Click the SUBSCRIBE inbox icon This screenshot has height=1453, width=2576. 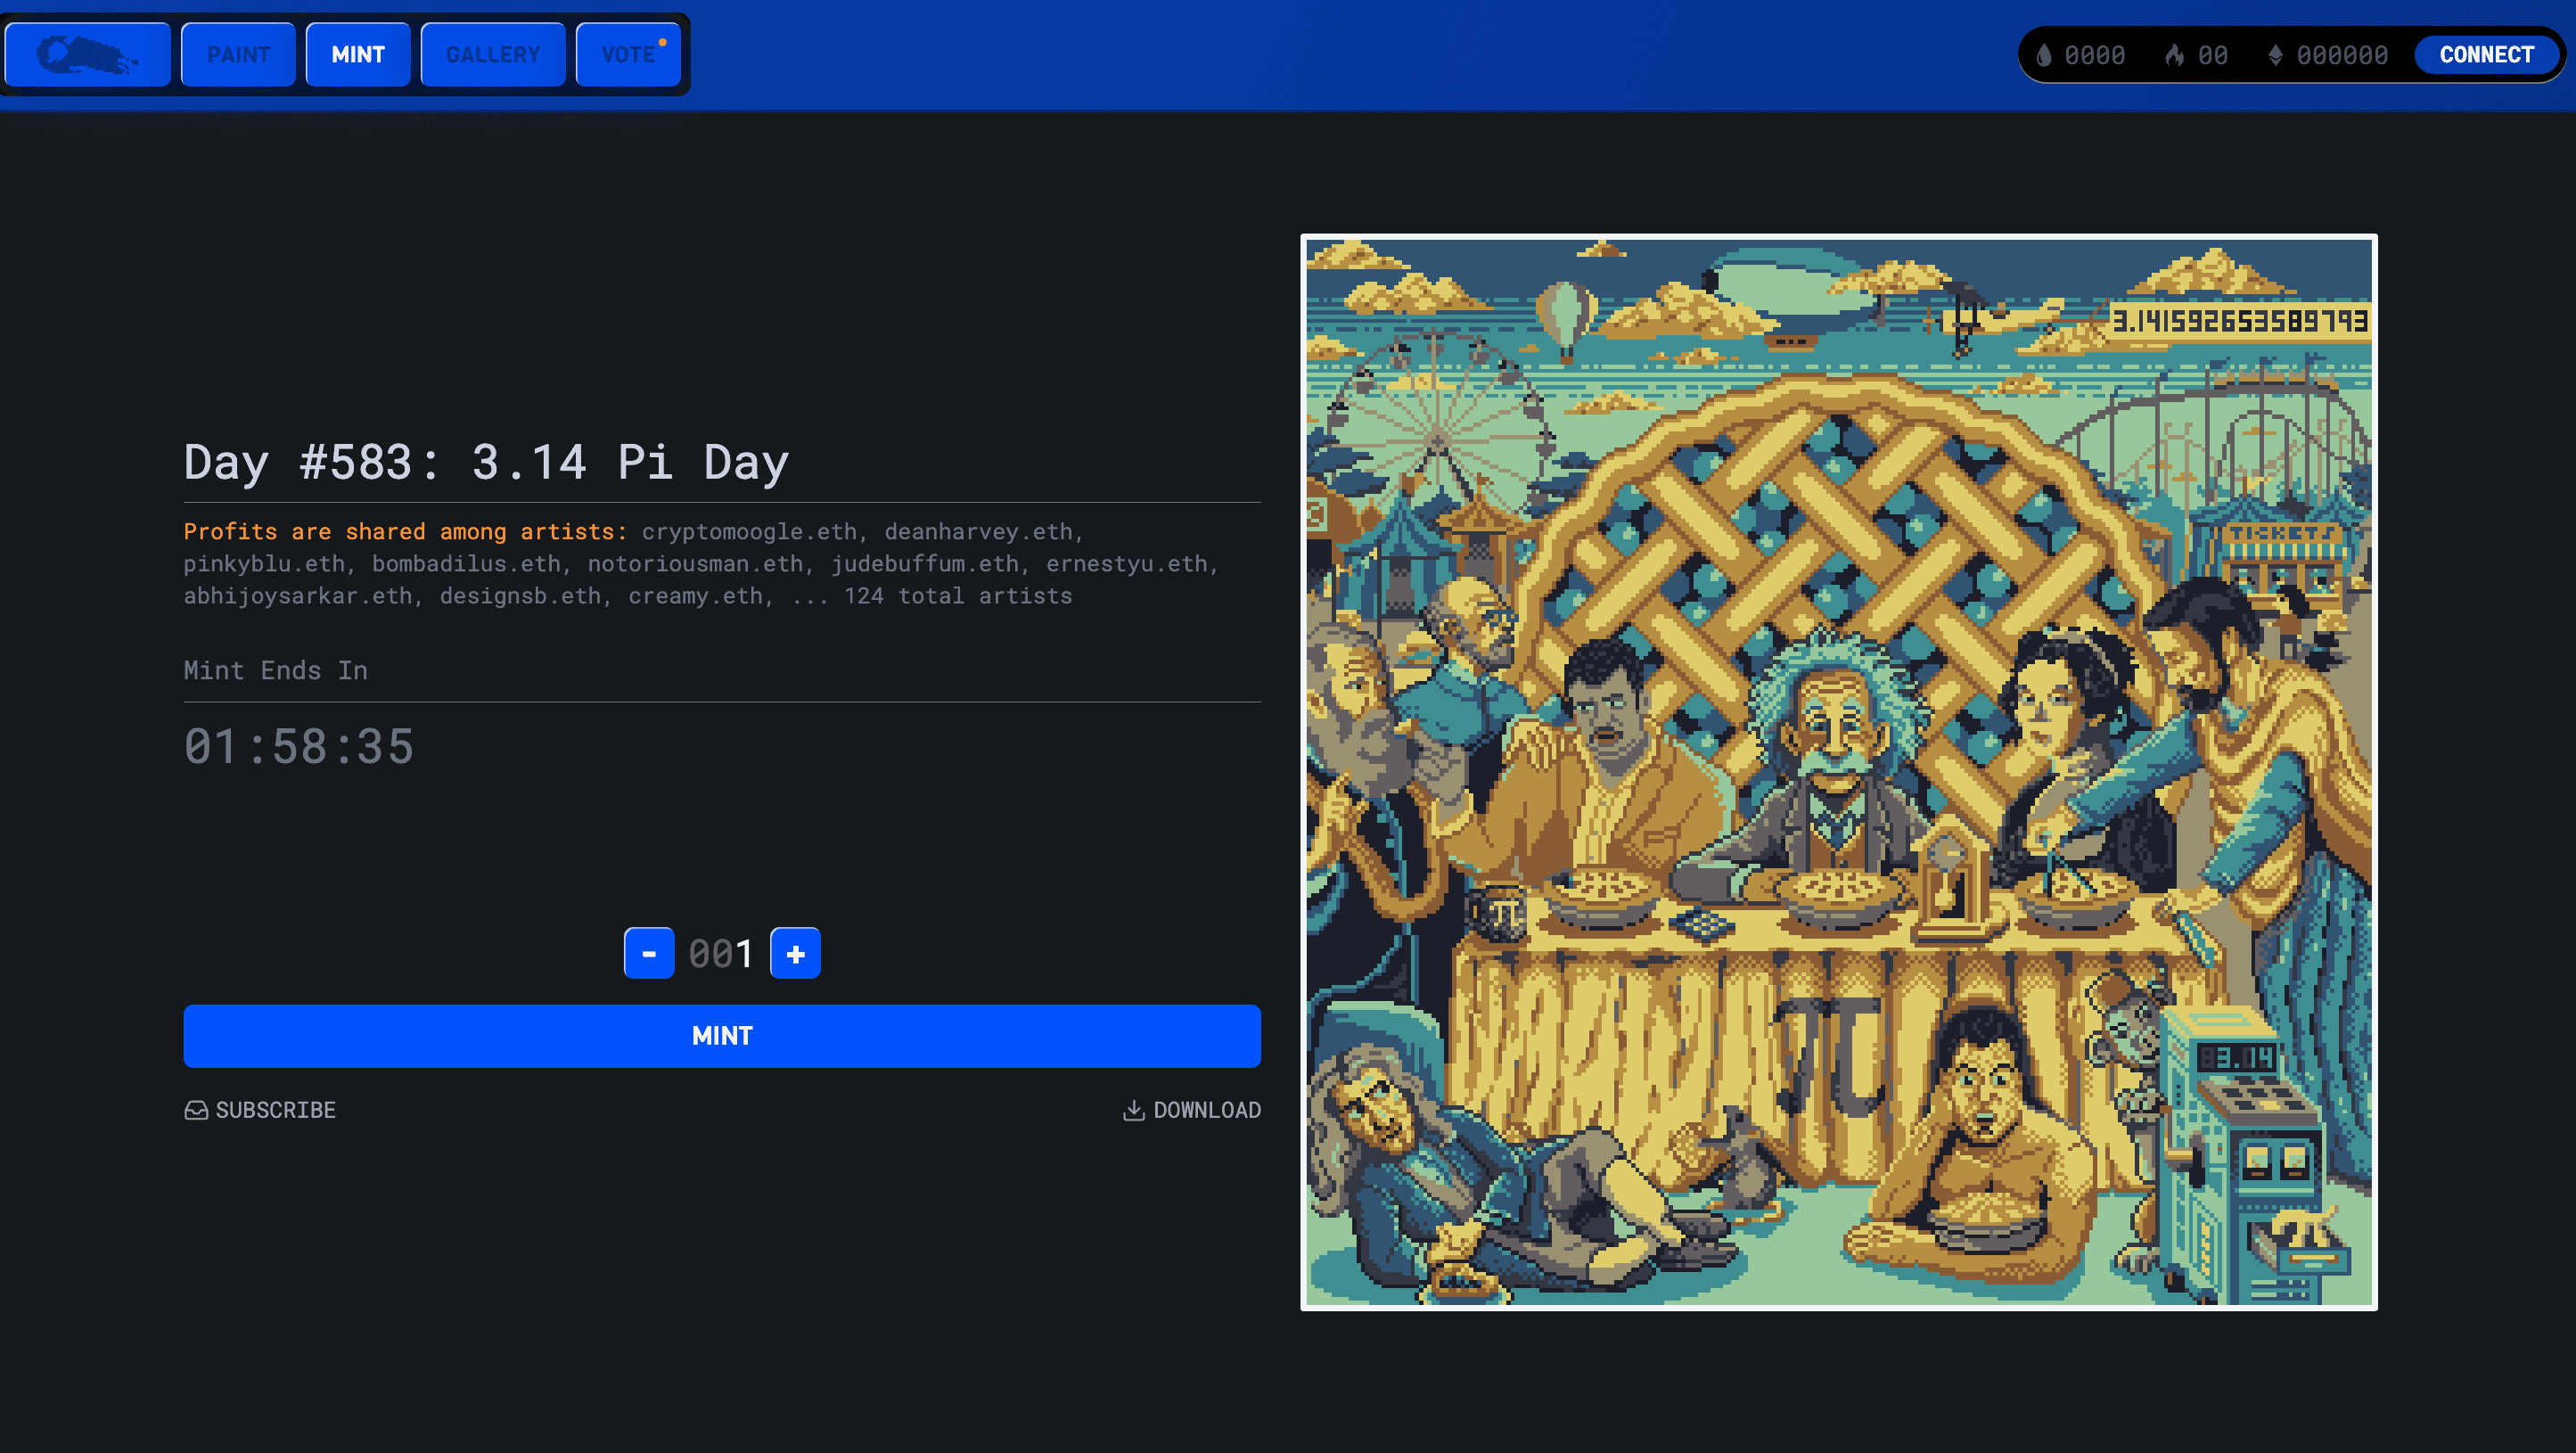(196, 1110)
